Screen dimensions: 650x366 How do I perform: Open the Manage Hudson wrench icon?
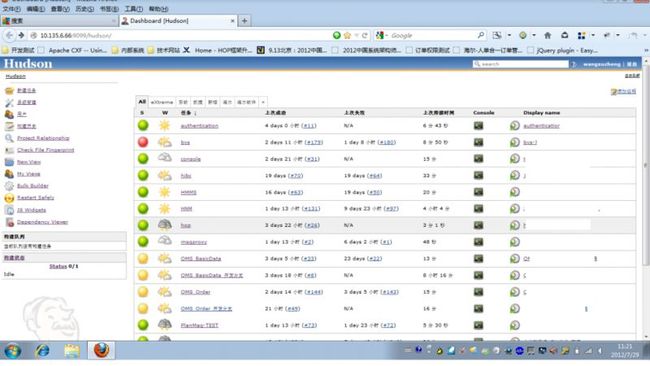[9, 102]
